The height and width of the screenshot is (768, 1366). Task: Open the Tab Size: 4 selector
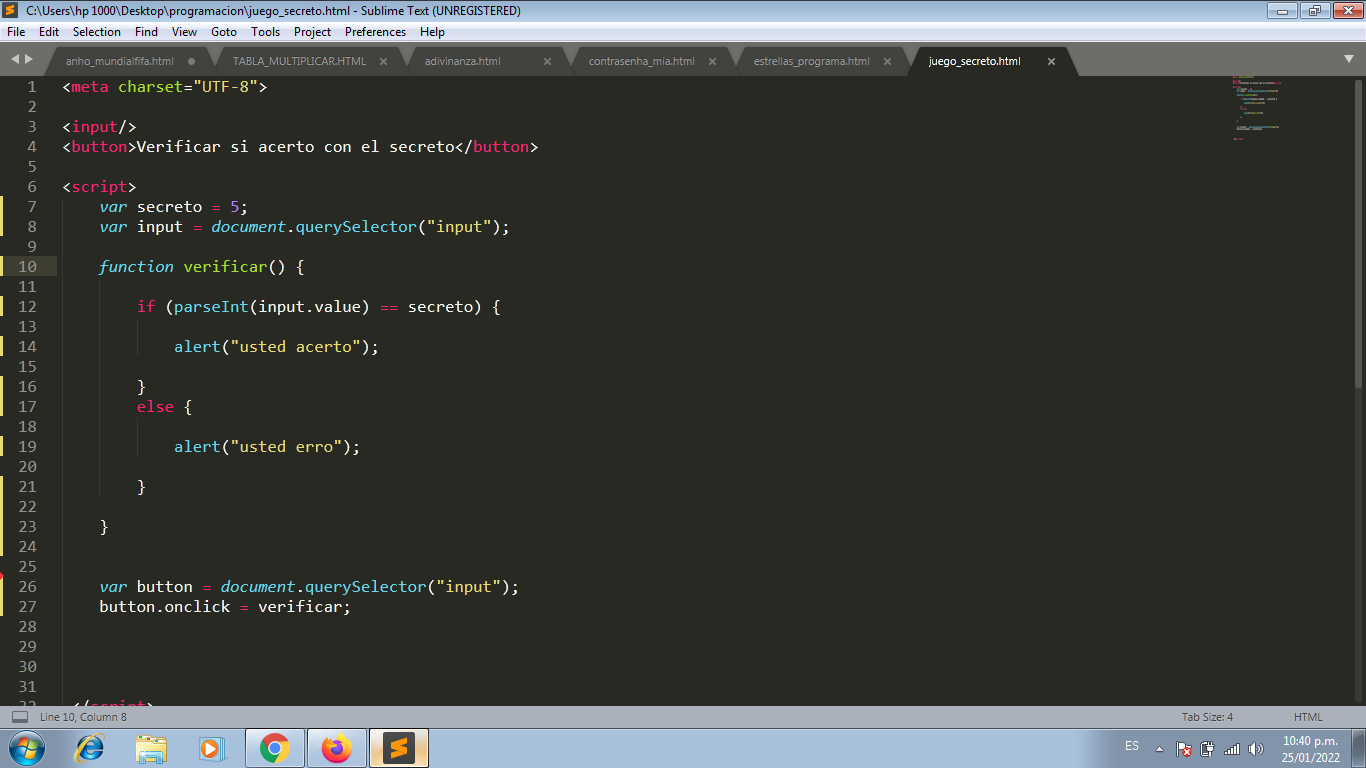1207,717
